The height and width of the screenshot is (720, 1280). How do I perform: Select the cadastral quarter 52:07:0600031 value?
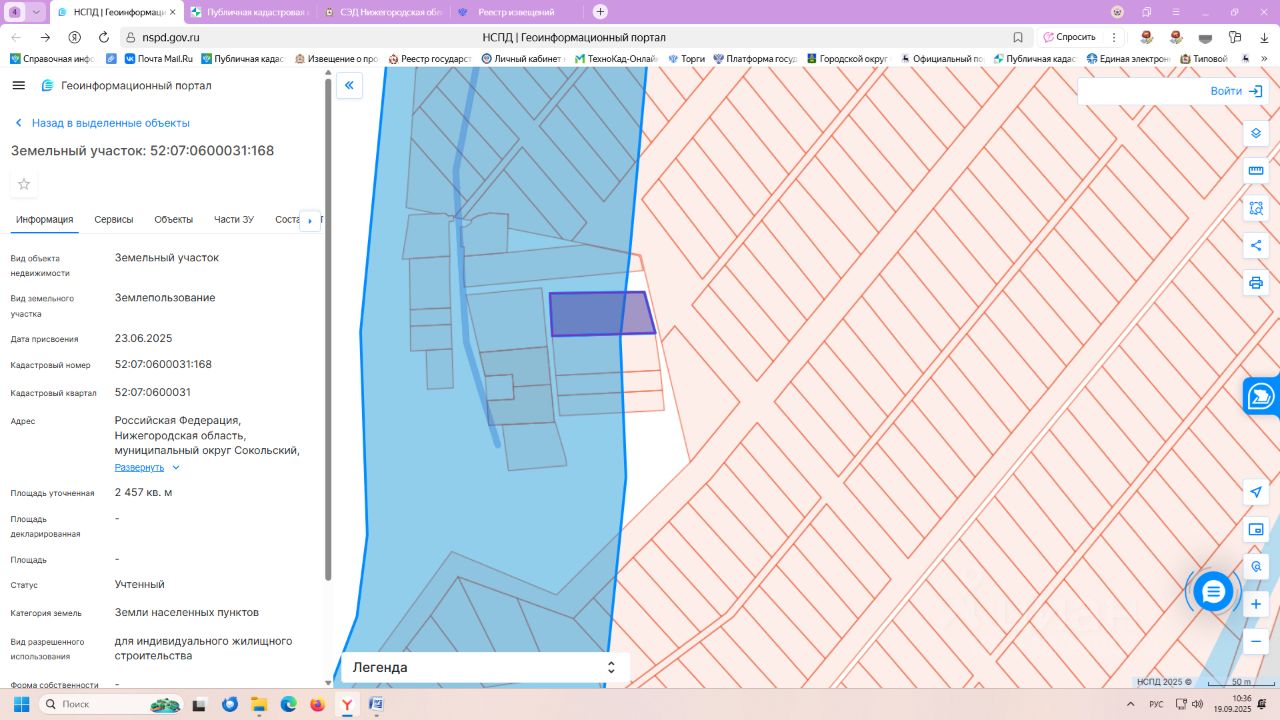(x=153, y=393)
